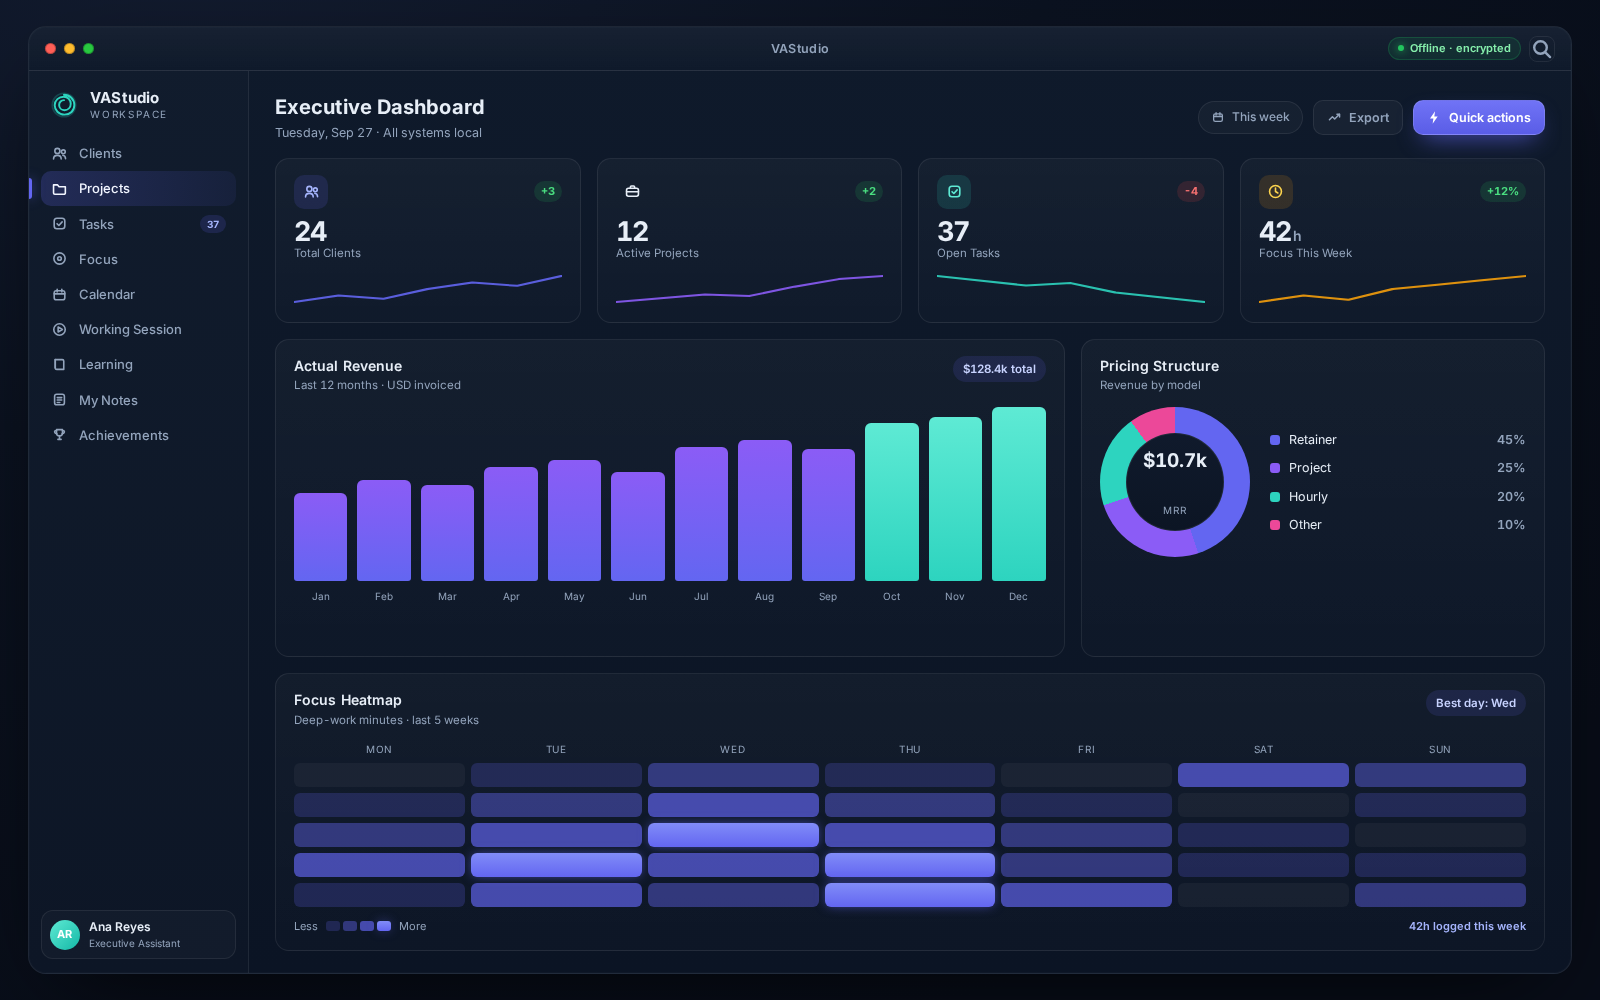The image size is (1600, 1000).
Task: Click the Retainer 45% value
Action: point(1510,440)
